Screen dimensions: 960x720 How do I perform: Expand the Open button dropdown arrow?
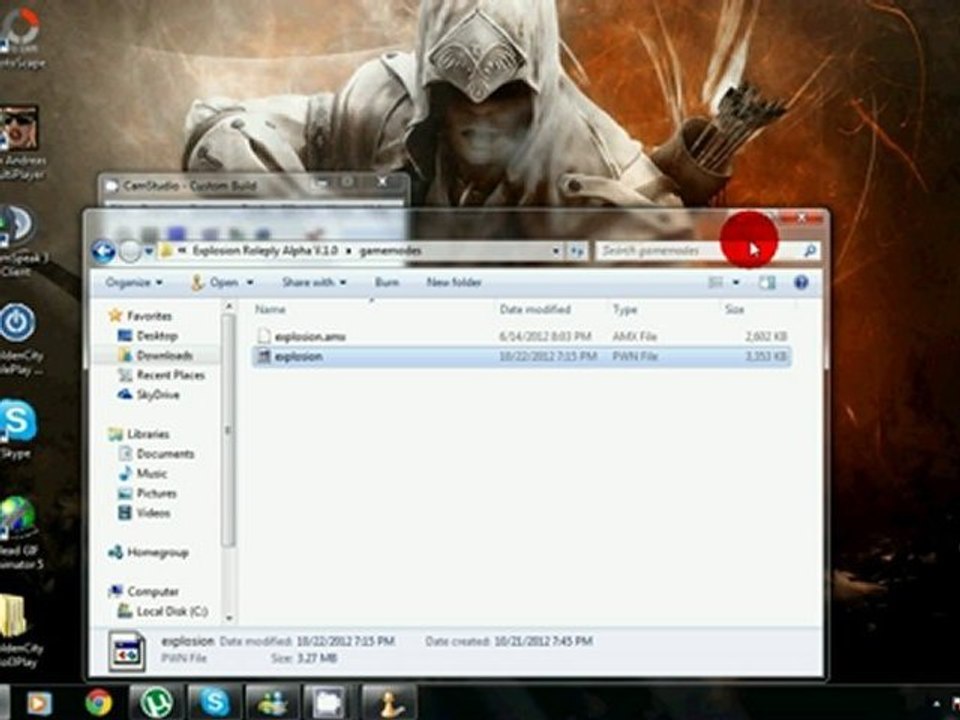250,282
